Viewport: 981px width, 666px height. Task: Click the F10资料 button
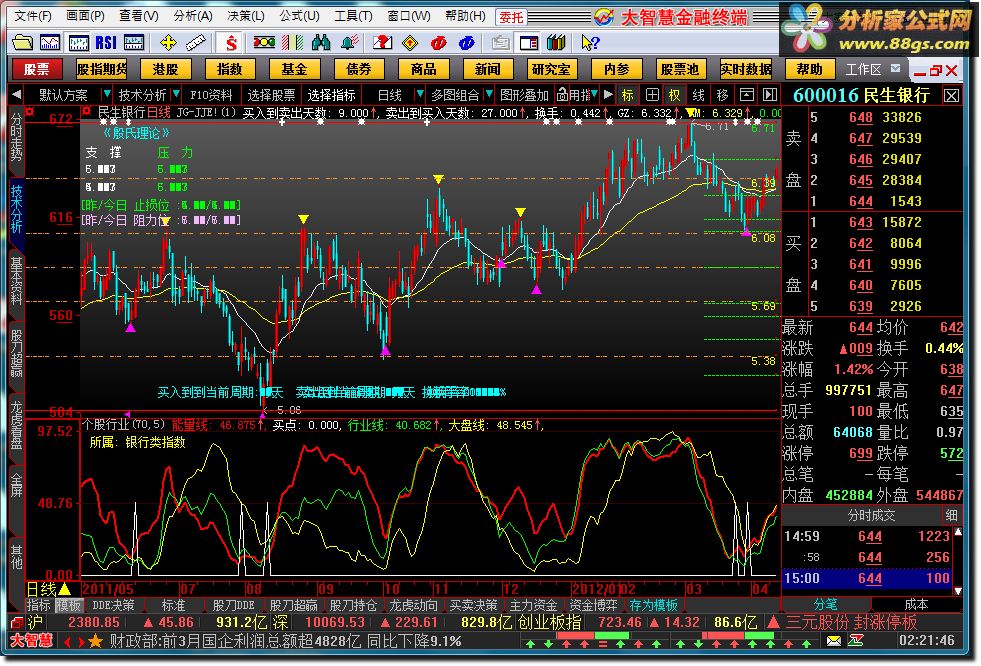click(x=211, y=95)
